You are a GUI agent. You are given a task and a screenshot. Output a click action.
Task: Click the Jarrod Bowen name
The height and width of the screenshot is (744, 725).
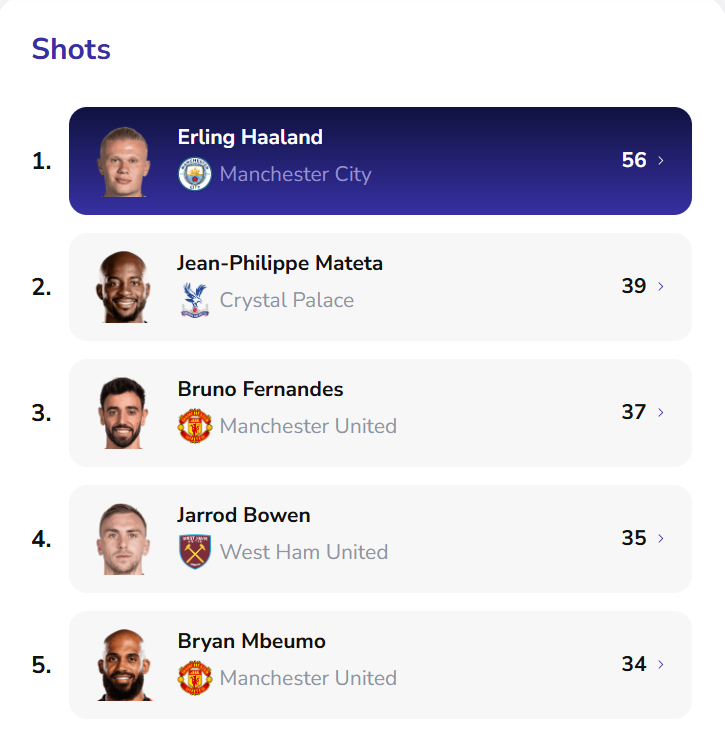[x=244, y=515]
